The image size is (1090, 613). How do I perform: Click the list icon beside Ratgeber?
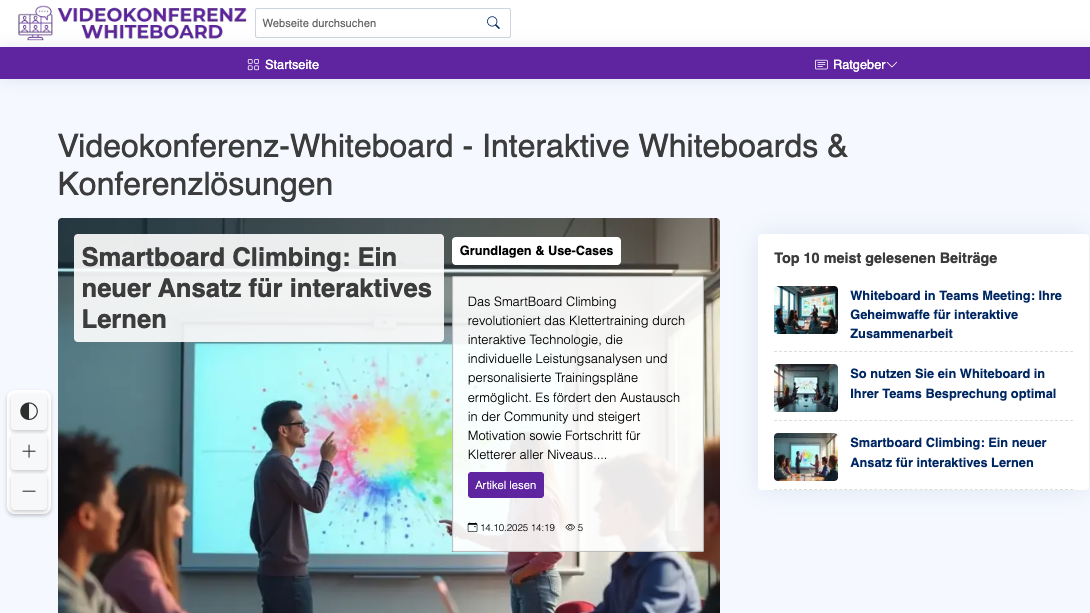click(x=820, y=64)
